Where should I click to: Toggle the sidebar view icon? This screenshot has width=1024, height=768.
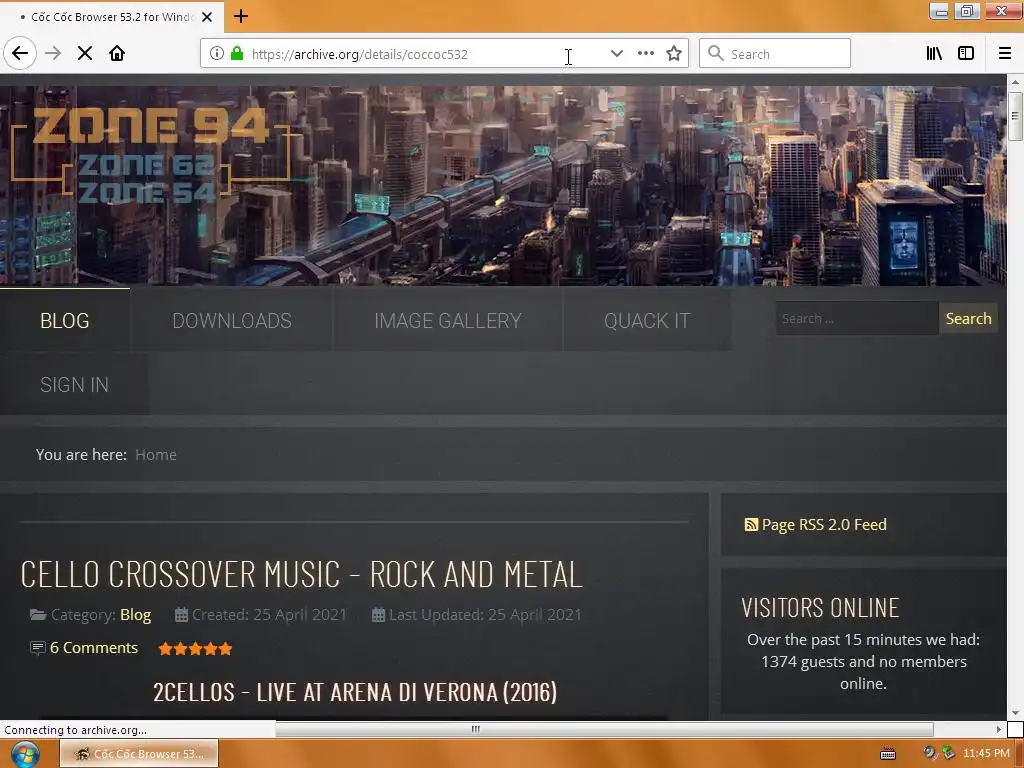[x=966, y=54]
